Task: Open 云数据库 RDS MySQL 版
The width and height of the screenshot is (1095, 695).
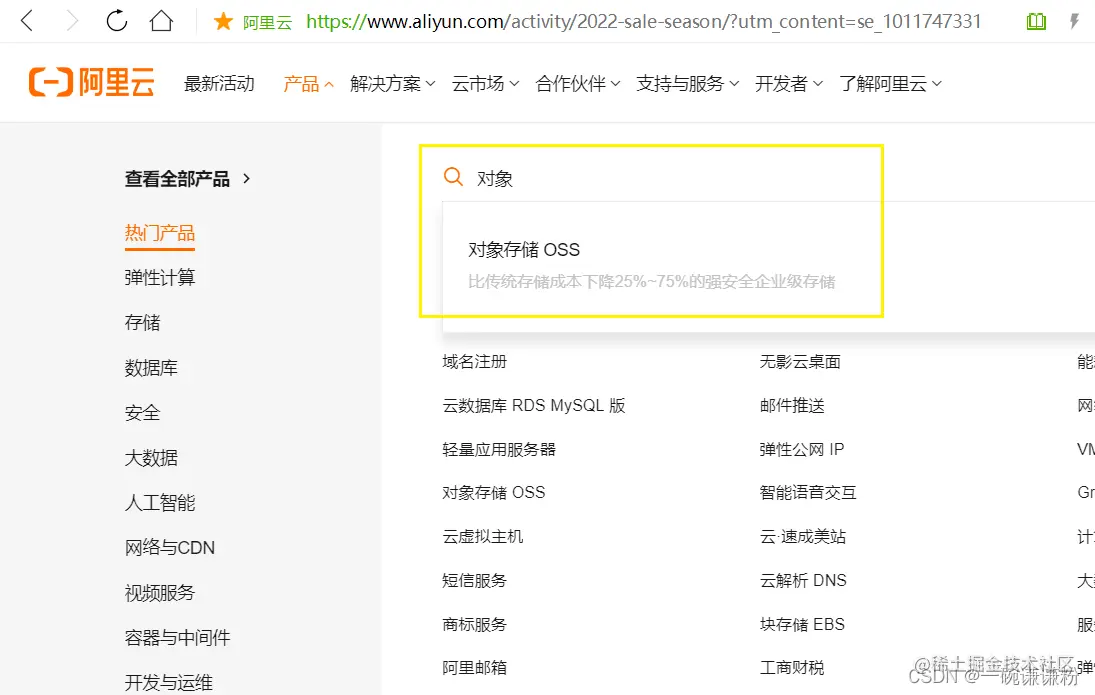Action: 534,405
